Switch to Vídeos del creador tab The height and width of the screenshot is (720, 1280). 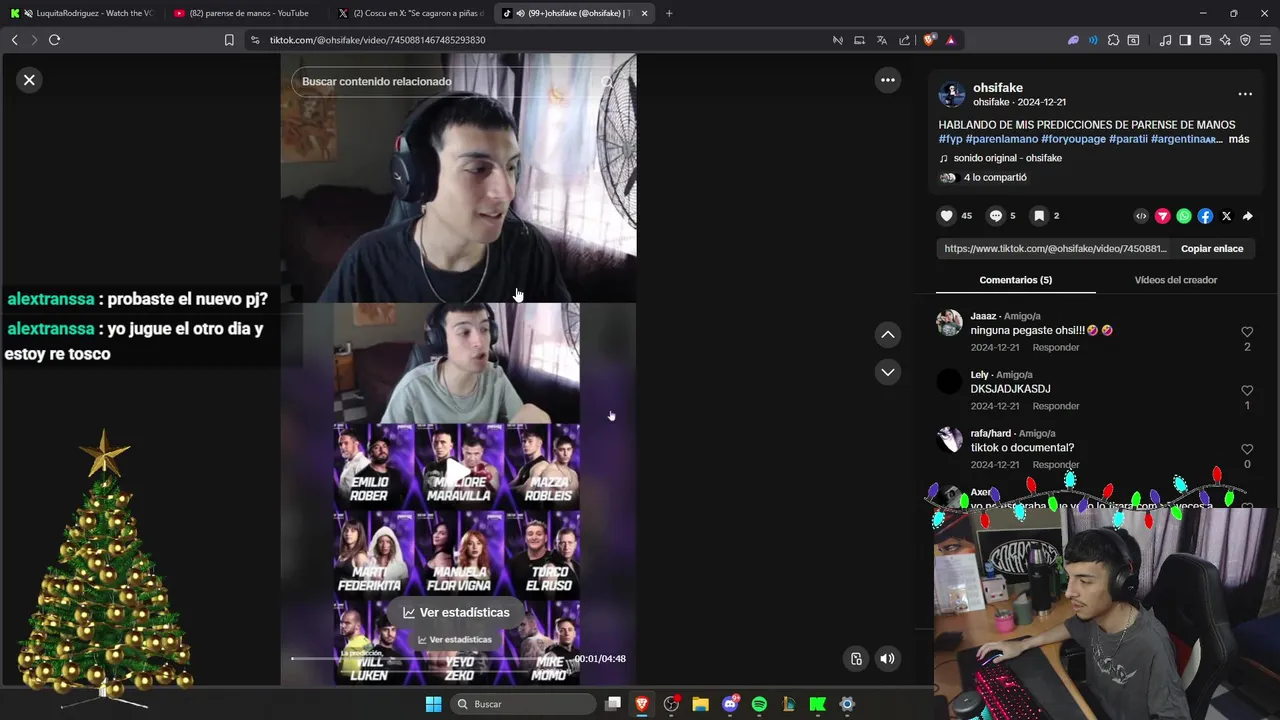[1175, 280]
